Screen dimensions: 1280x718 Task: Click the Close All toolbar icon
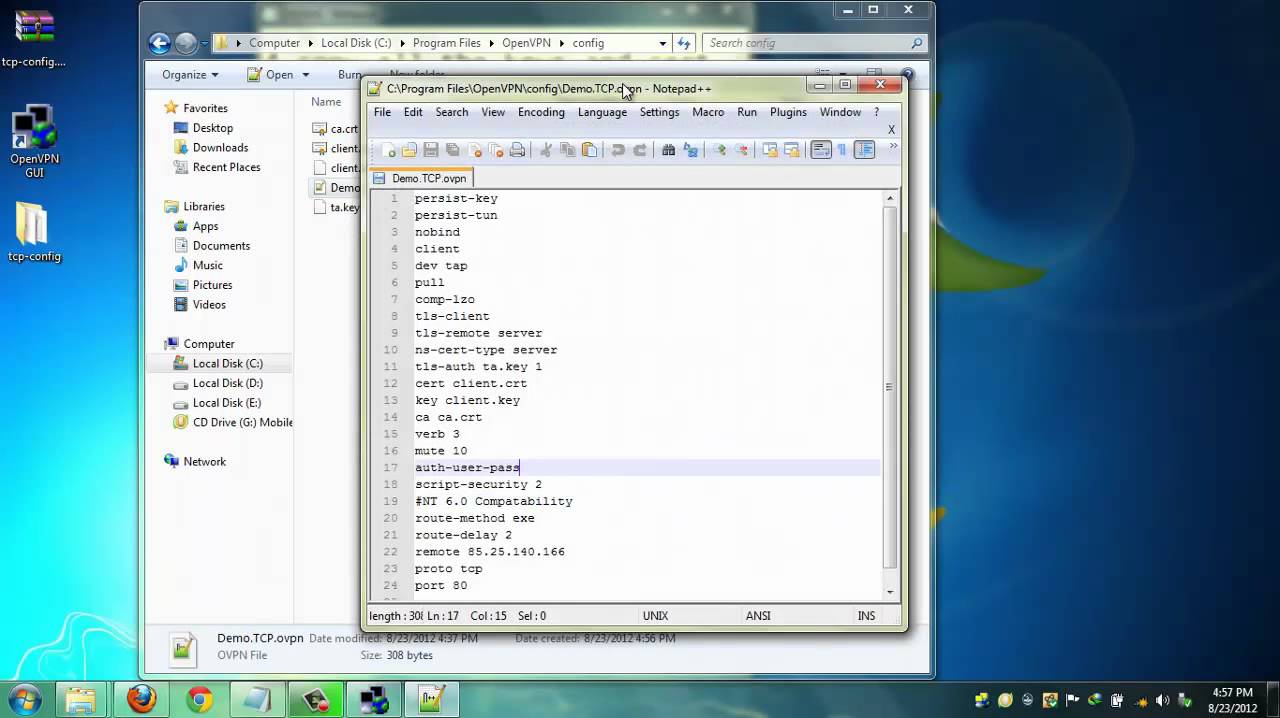[497, 150]
